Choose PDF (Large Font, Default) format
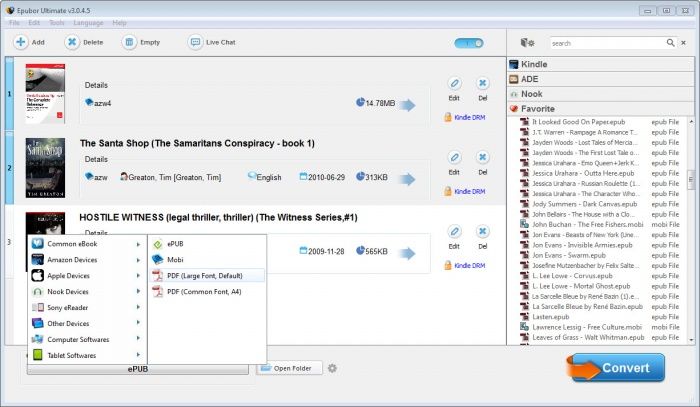The height and width of the screenshot is (407, 700). tap(207, 276)
